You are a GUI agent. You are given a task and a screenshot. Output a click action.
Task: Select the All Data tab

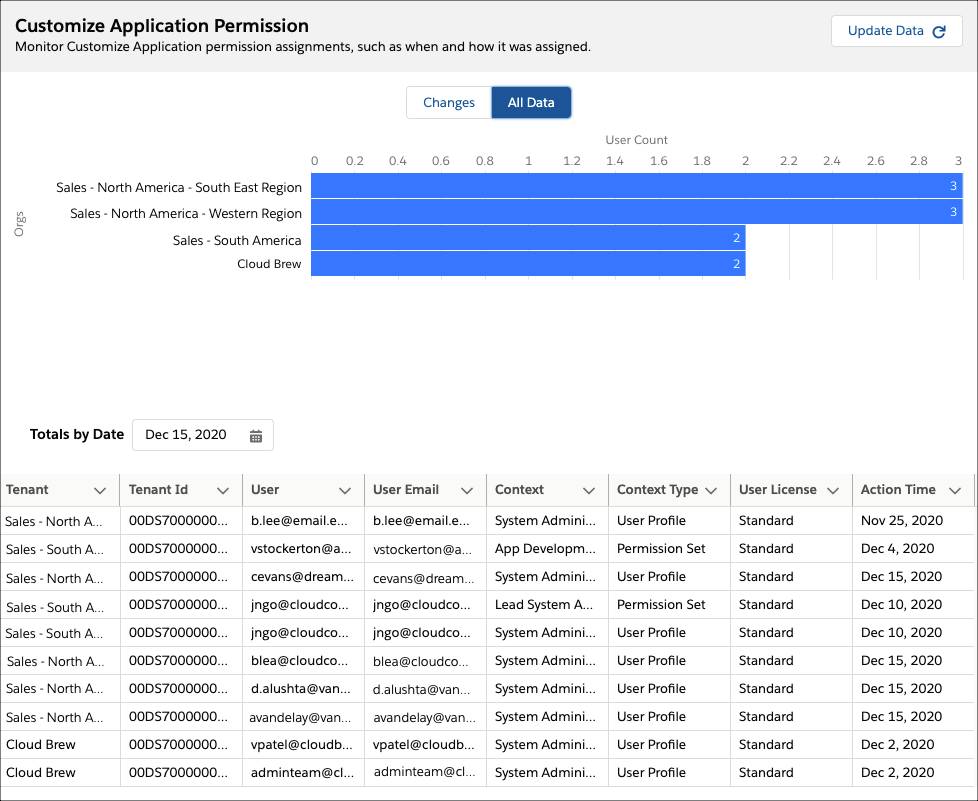531,102
